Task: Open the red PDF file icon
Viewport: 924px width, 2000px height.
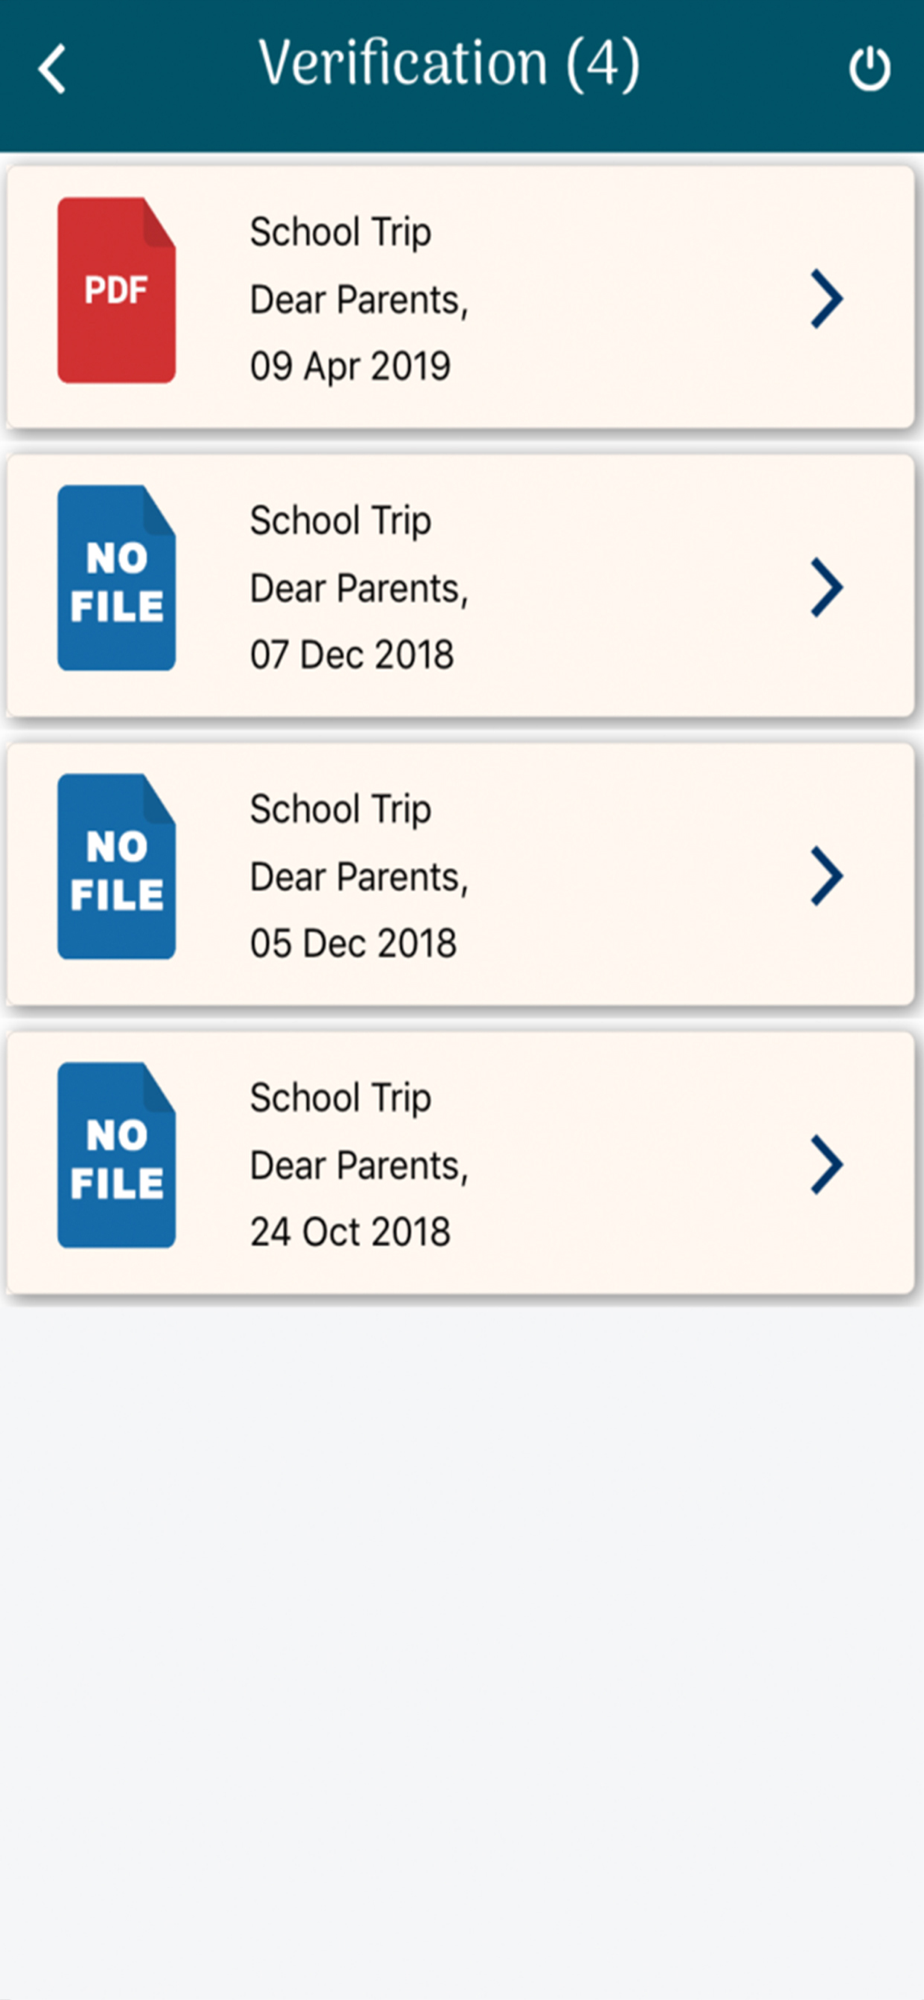Action: tap(117, 290)
